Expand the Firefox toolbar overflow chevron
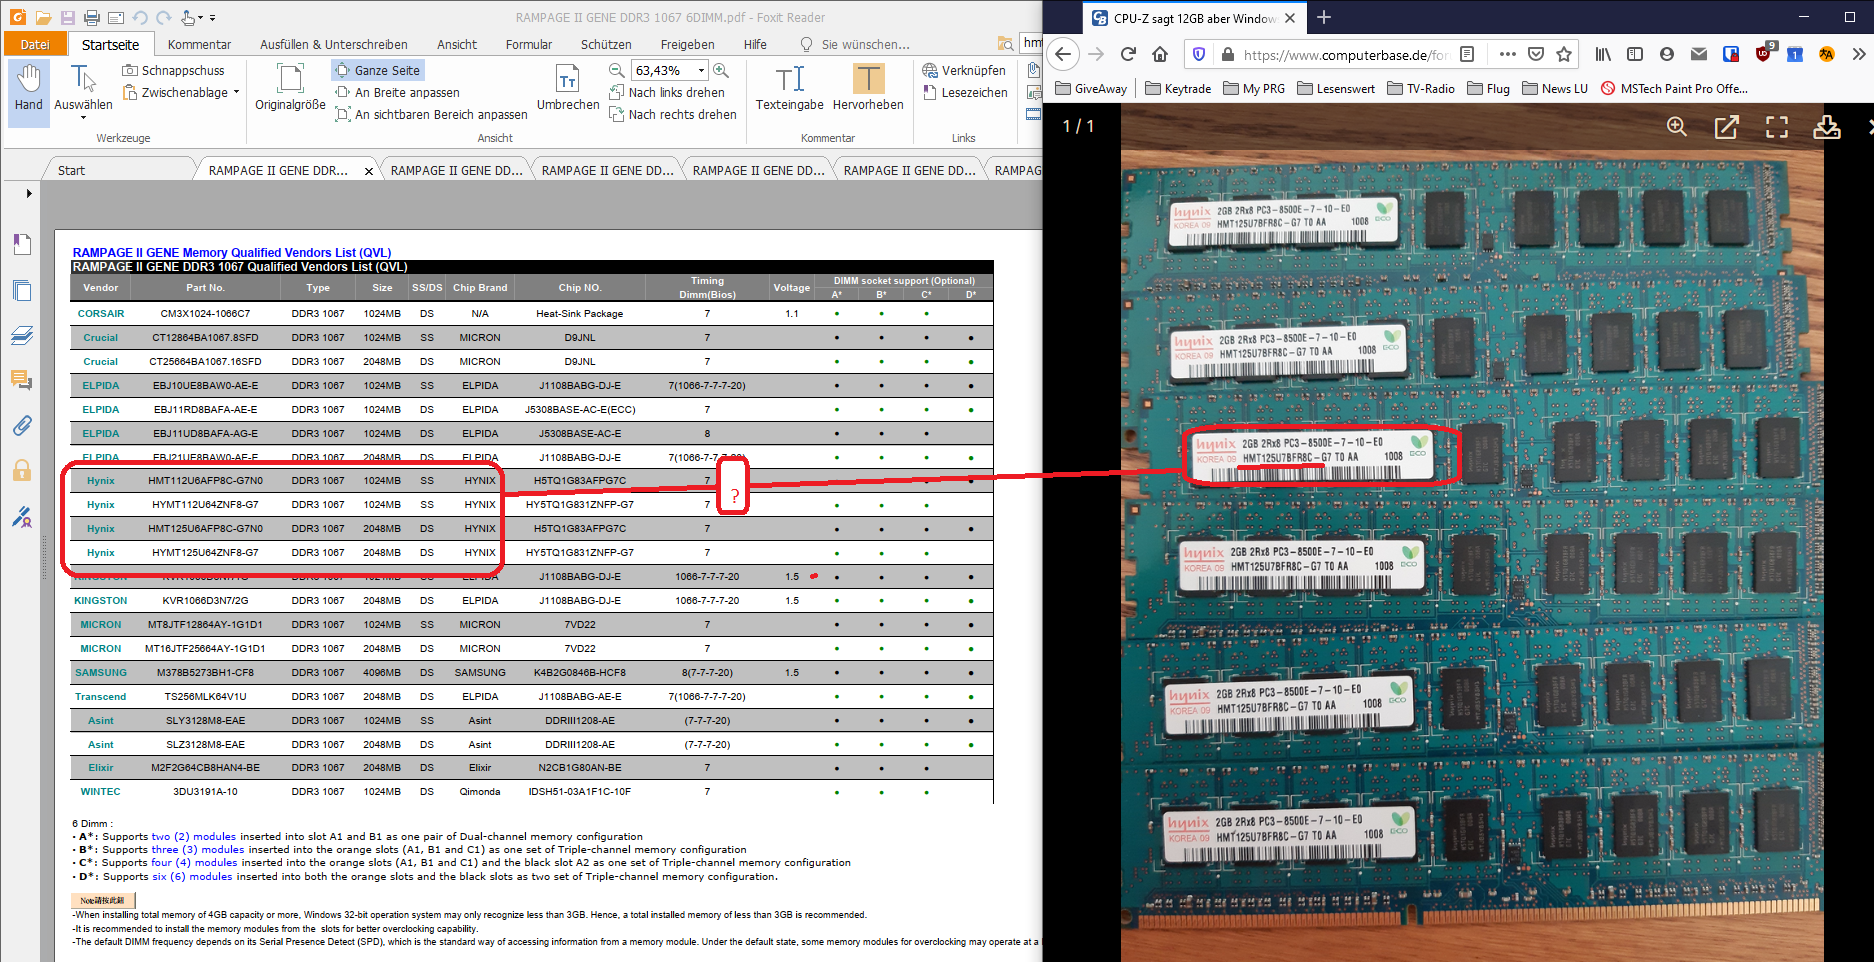 1858,54
